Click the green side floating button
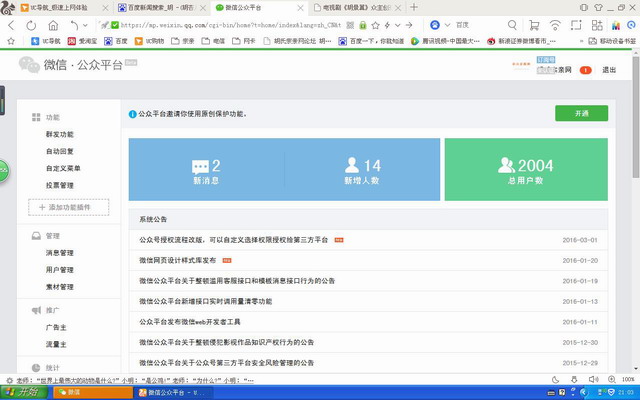The image size is (640, 400). pyautogui.click(x=4, y=170)
